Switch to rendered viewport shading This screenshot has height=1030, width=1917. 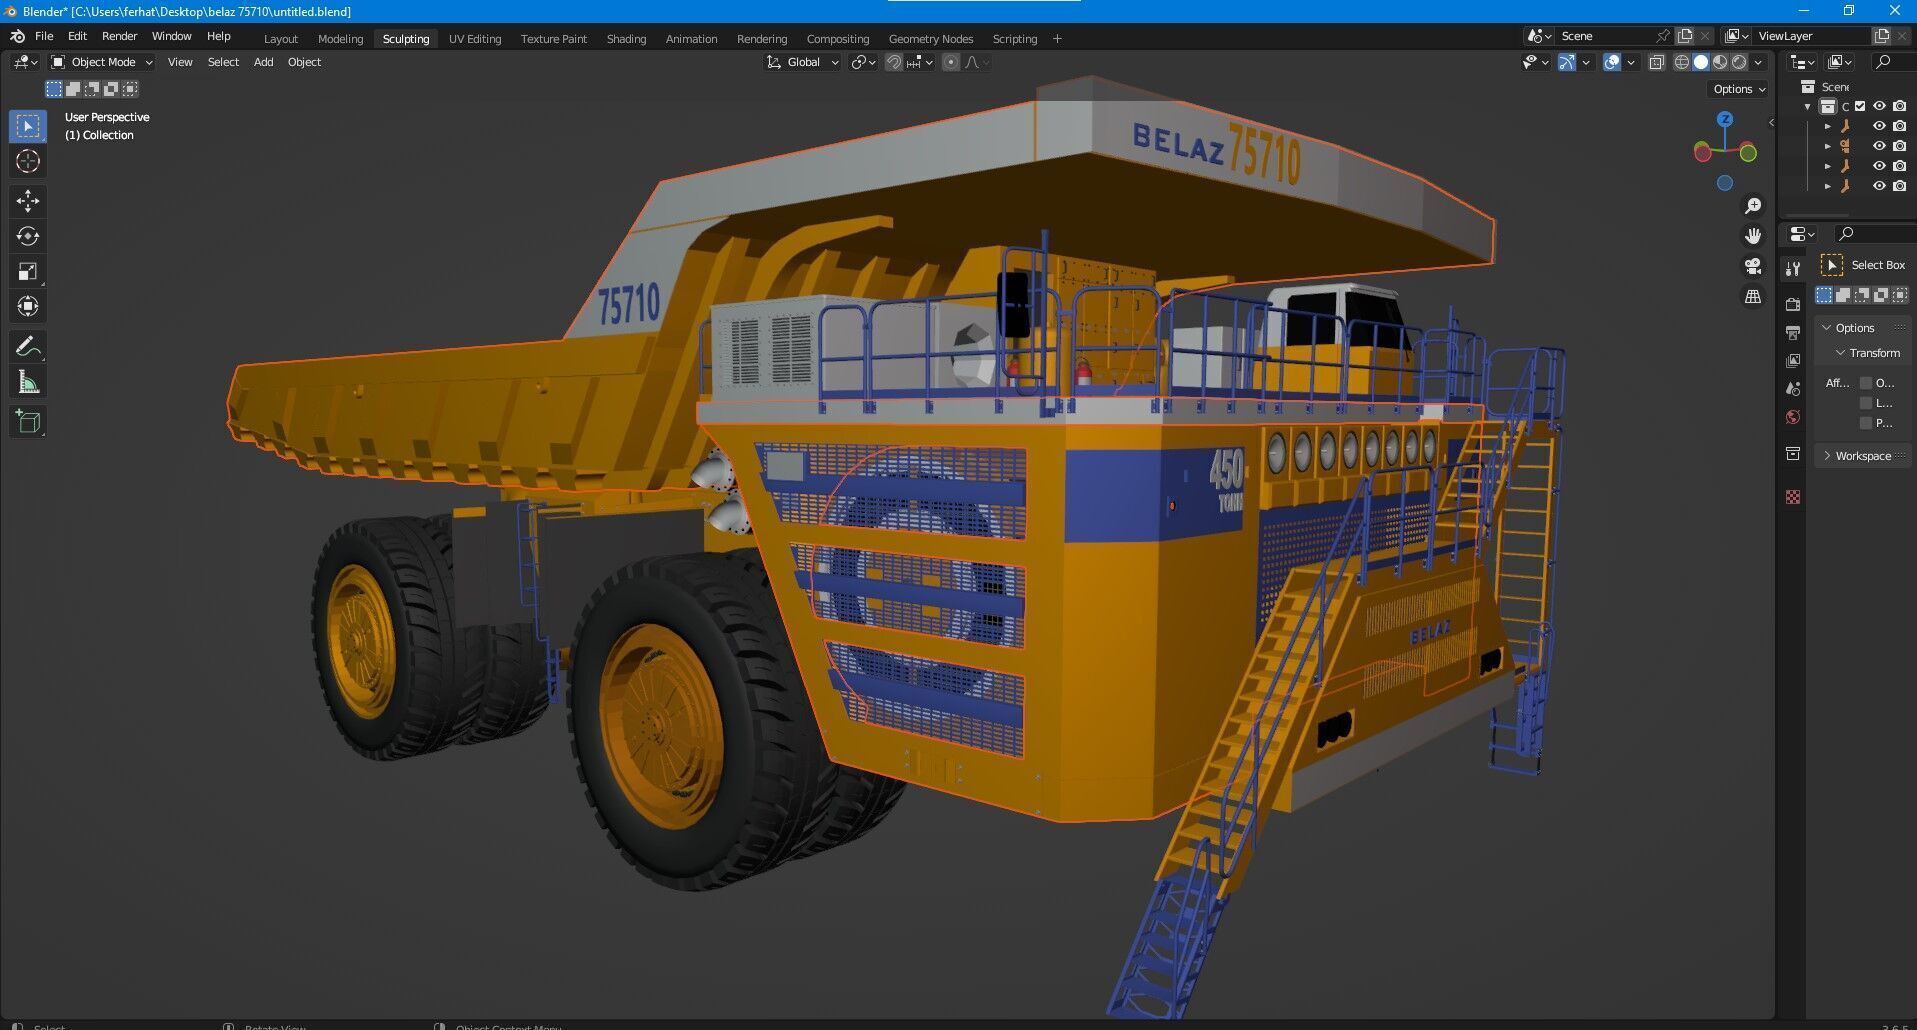click(x=1739, y=62)
